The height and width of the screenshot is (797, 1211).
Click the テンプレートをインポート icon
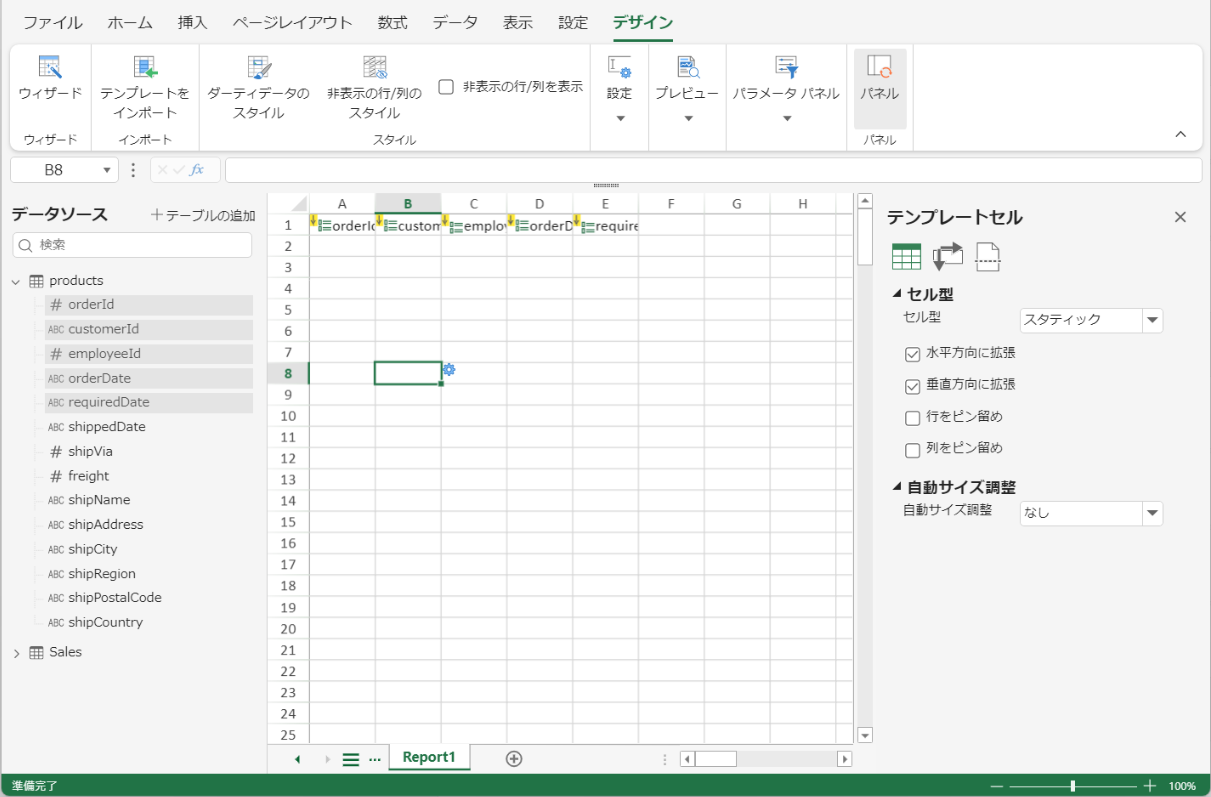145,68
